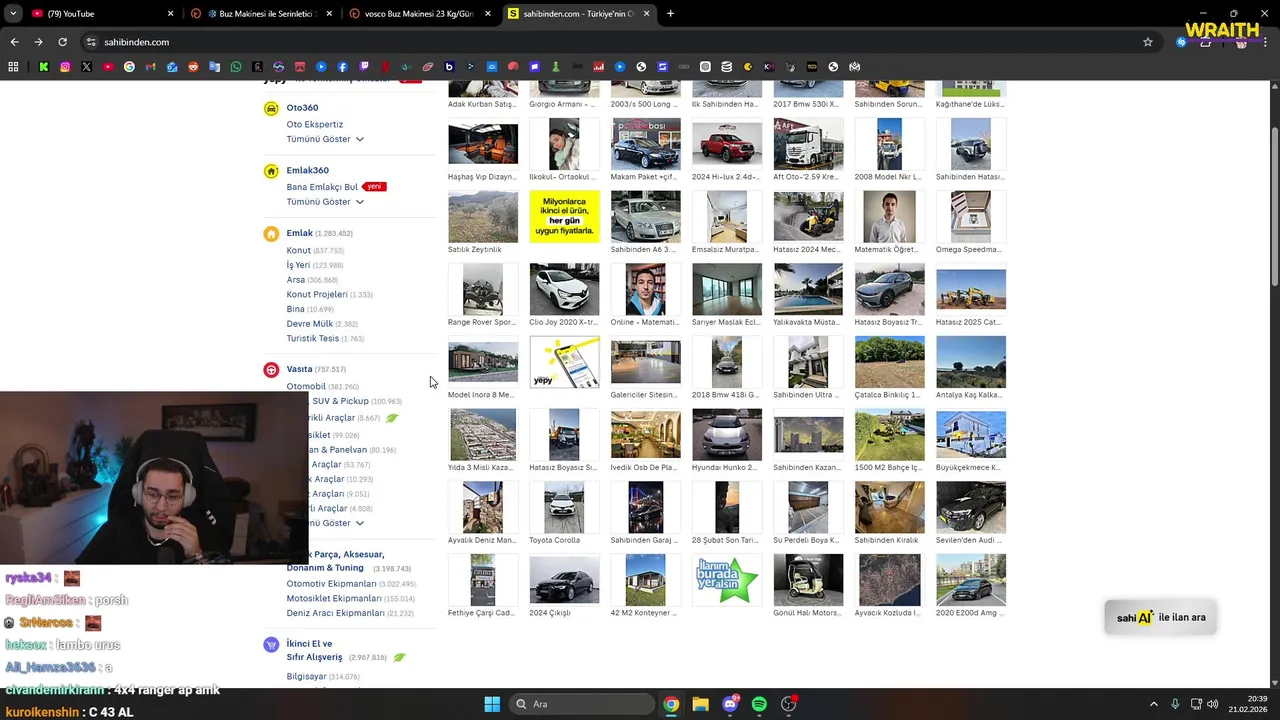Screen dimensions: 1280x720
Task: Open the Bilgisayar category link
Action: click(306, 677)
